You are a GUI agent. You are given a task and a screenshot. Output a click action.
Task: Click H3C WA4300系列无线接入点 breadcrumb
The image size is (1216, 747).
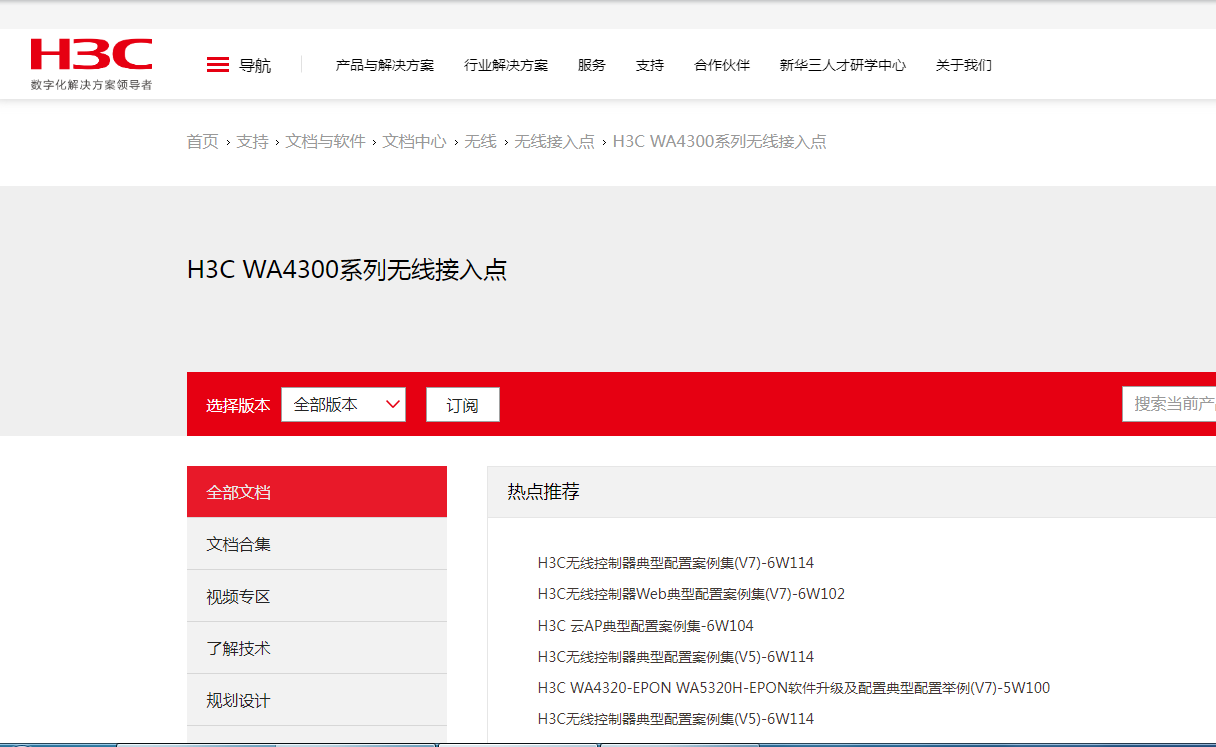(720, 142)
